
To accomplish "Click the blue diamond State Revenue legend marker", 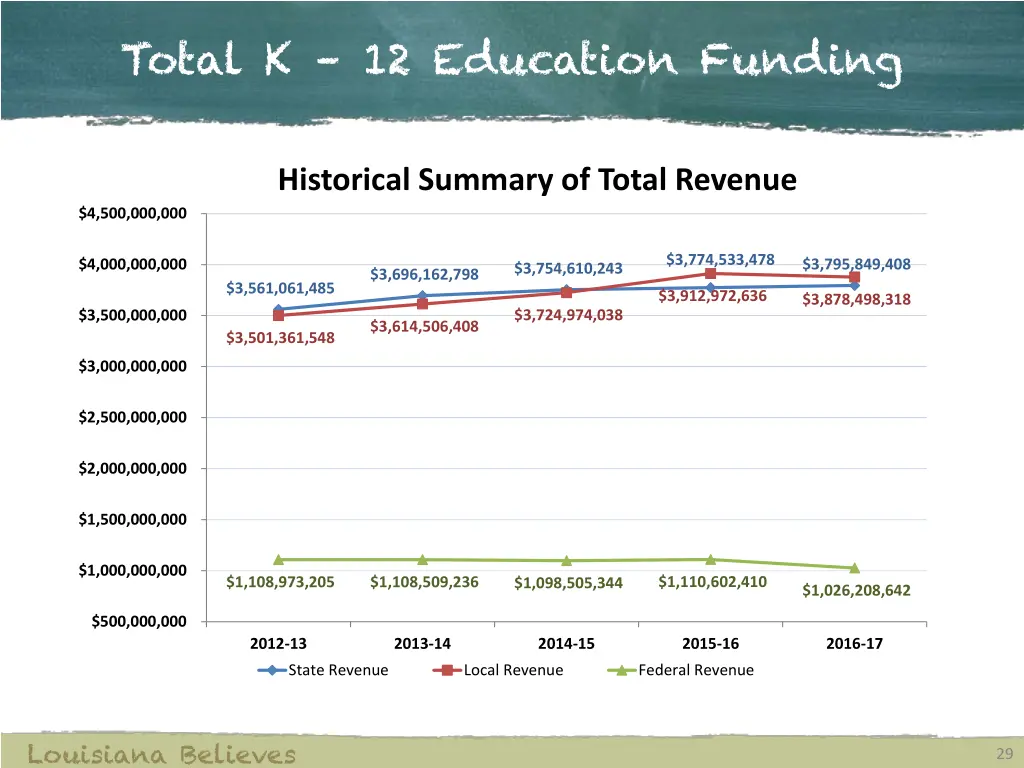I will coord(273,670).
